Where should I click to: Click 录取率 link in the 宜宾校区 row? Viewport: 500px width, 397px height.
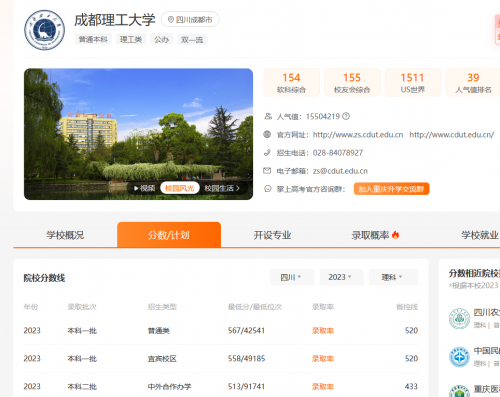tap(323, 359)
